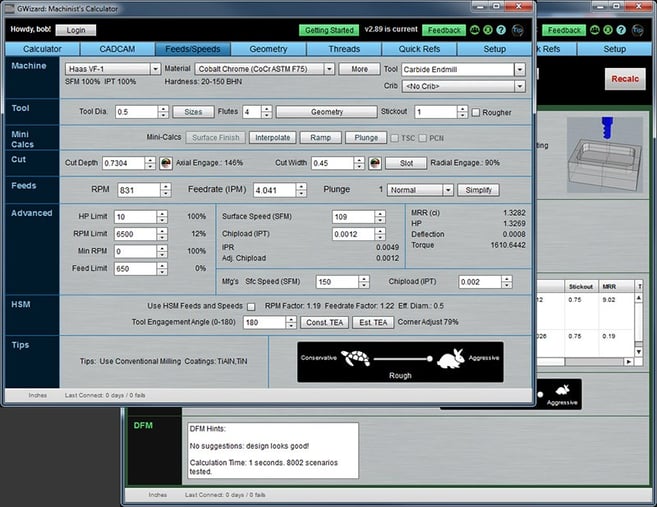657x507 pixels.
Task: Increase Tool Dia with up arrow
Action: [163, 109]
